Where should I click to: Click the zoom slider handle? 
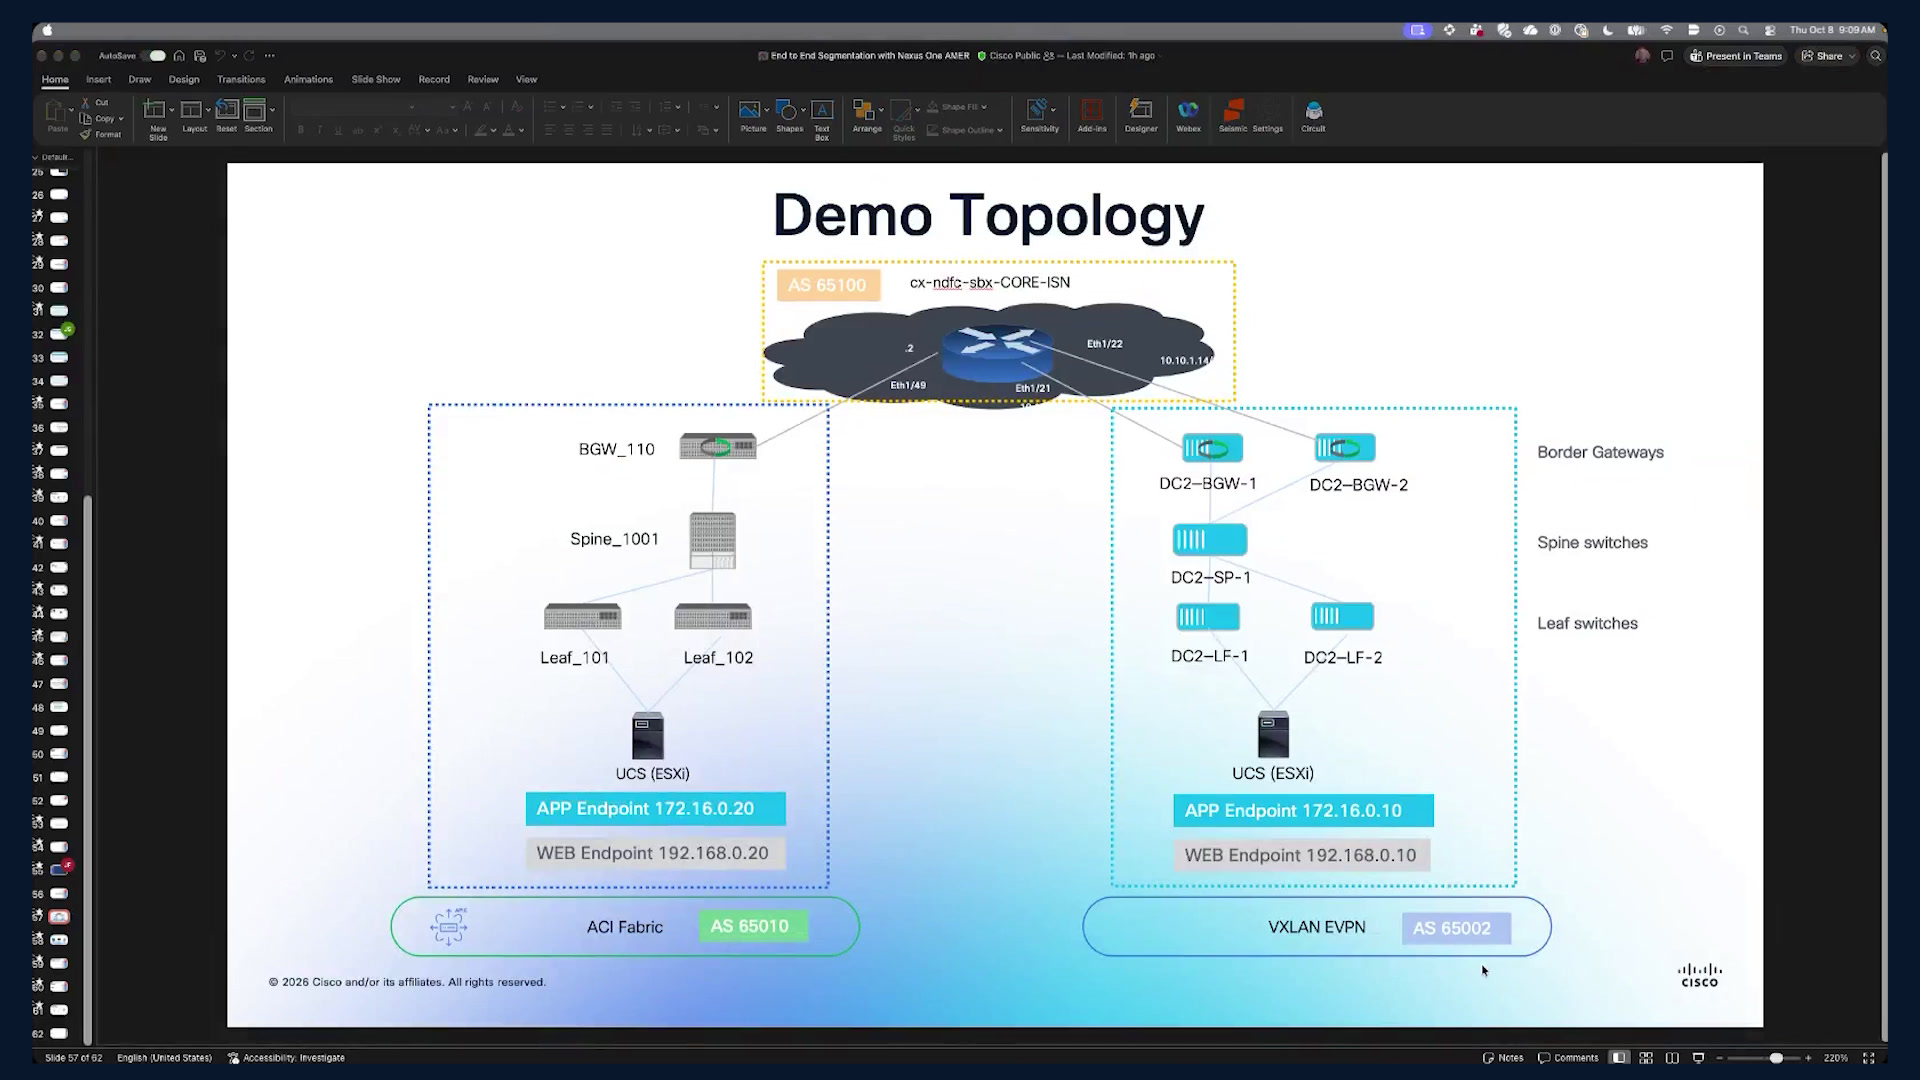[x=1776, y=1058]
